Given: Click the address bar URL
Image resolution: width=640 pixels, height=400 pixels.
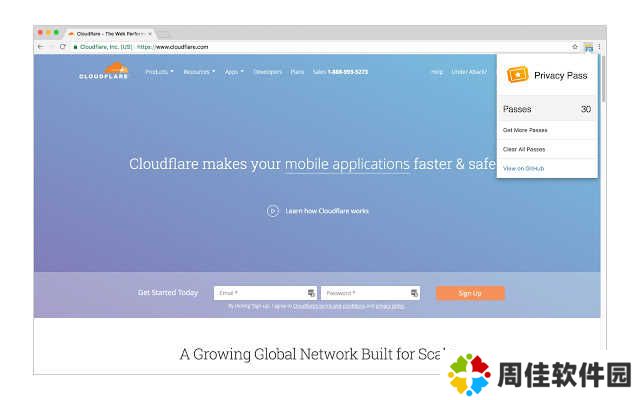Looking at the screenshot, I should 173,47.
